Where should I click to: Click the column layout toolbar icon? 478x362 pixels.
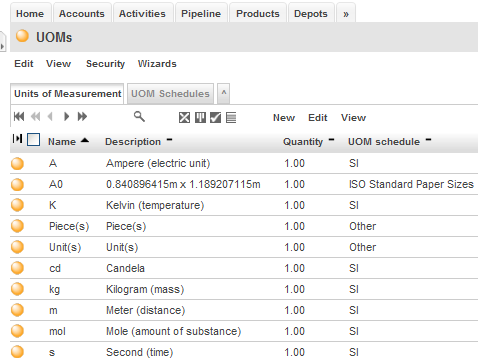pyautogui.click(x=200, y=118)
